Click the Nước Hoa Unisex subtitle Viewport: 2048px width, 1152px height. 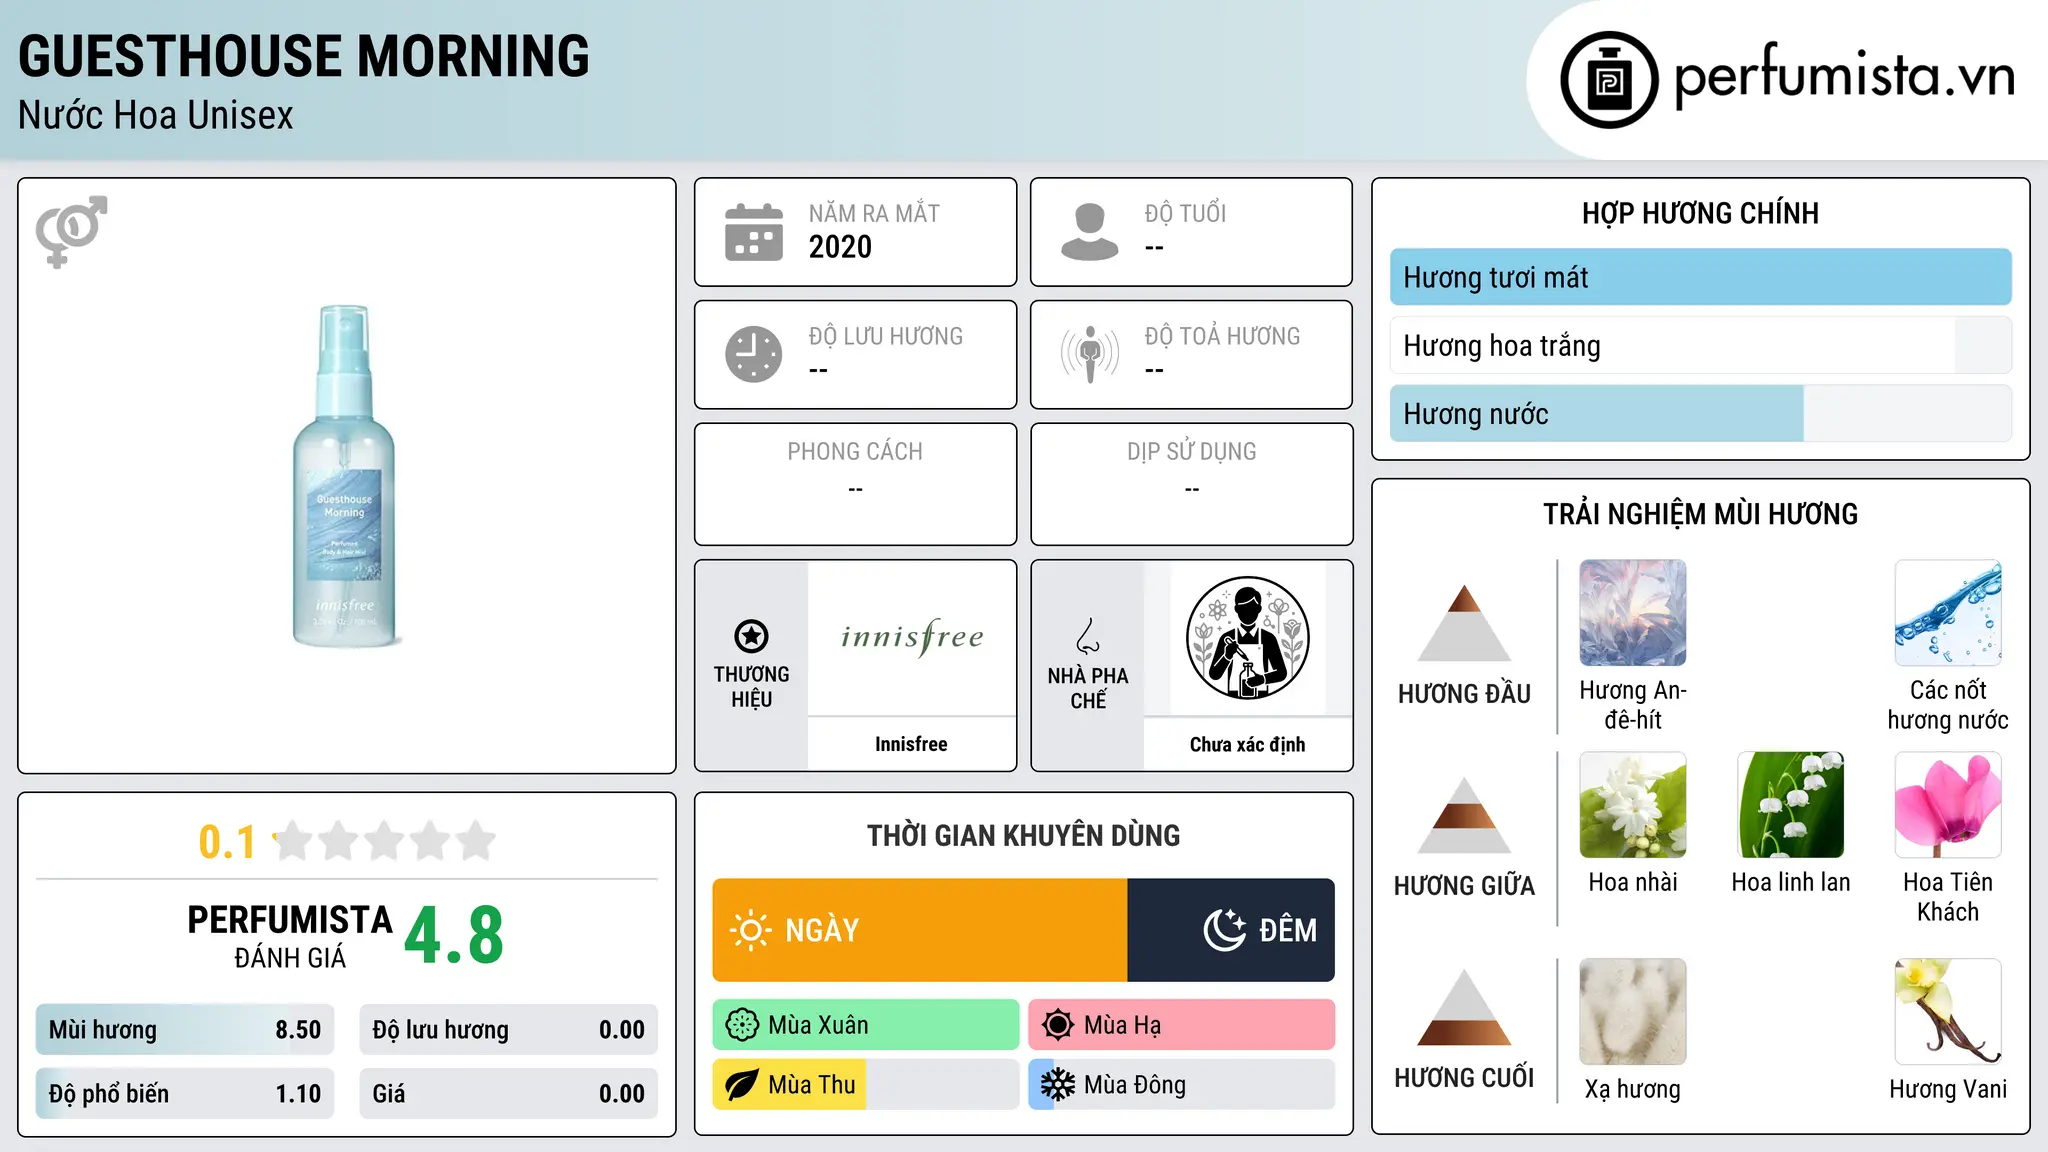point(156,115)
